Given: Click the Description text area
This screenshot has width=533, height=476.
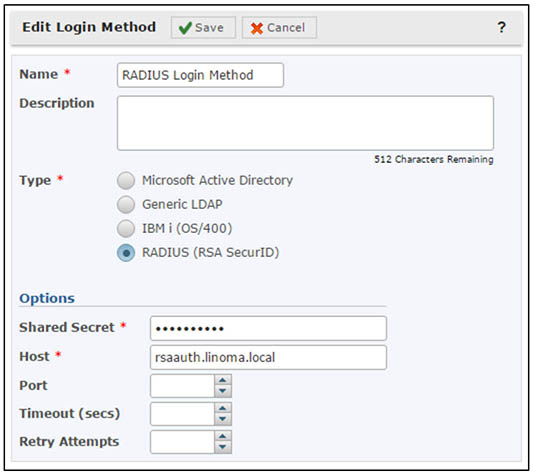Looking at the screenshot, I should pos(305,123).
